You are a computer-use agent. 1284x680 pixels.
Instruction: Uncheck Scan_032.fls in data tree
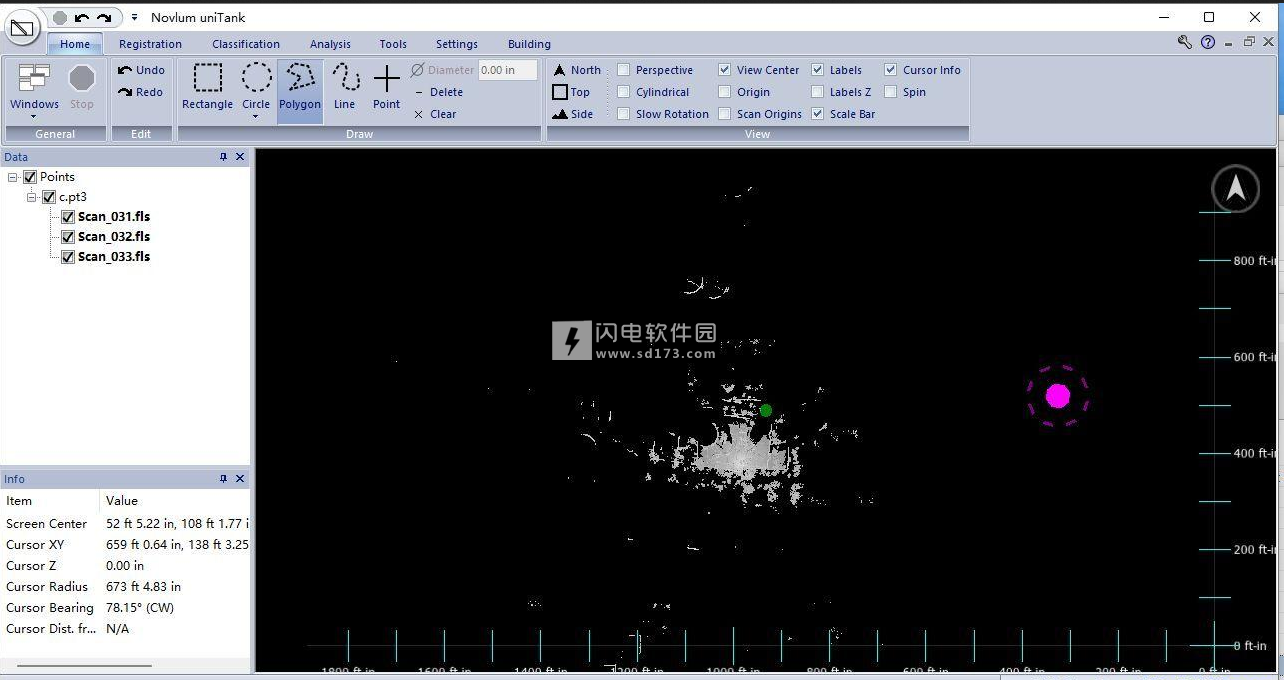click(x=68, y=237)
